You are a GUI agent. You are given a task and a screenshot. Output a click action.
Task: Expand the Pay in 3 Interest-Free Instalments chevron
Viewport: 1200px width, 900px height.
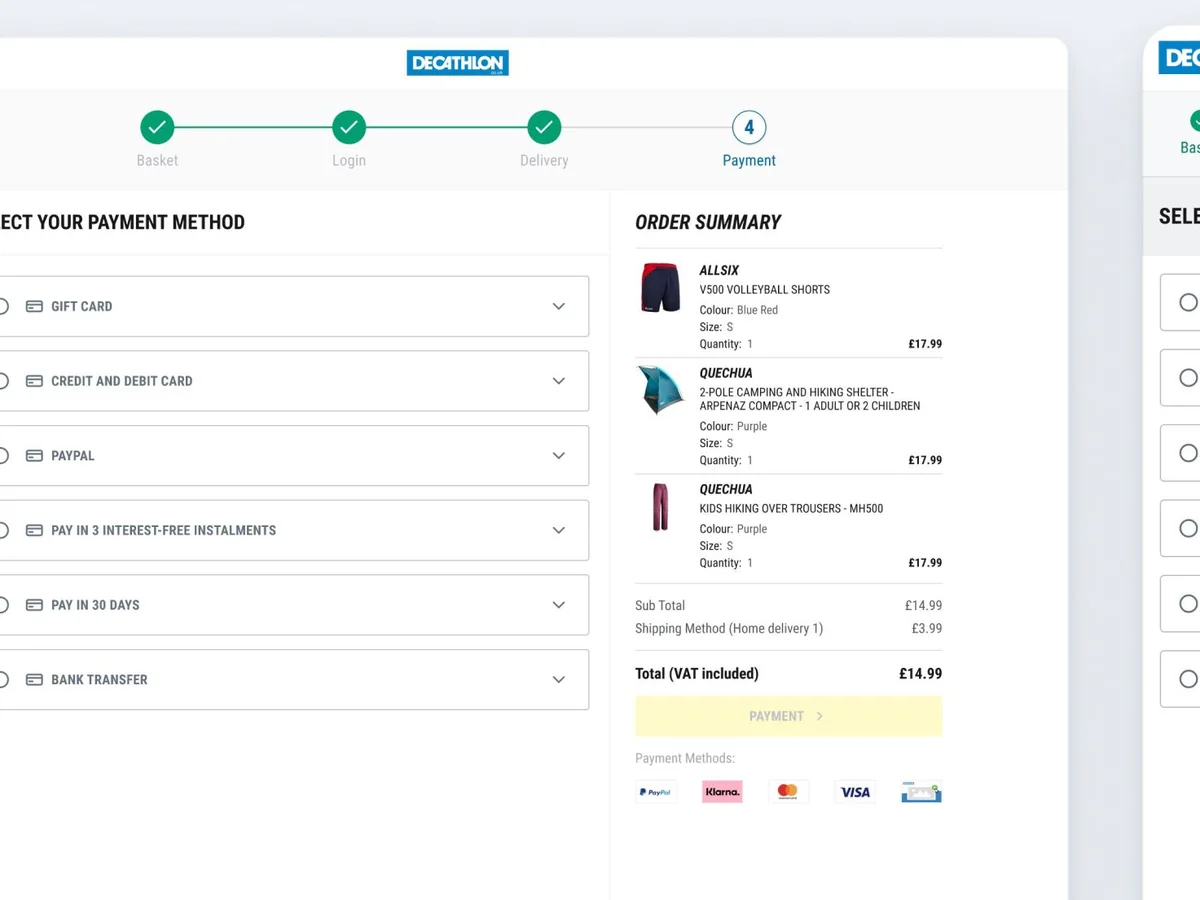pos(559,530)
